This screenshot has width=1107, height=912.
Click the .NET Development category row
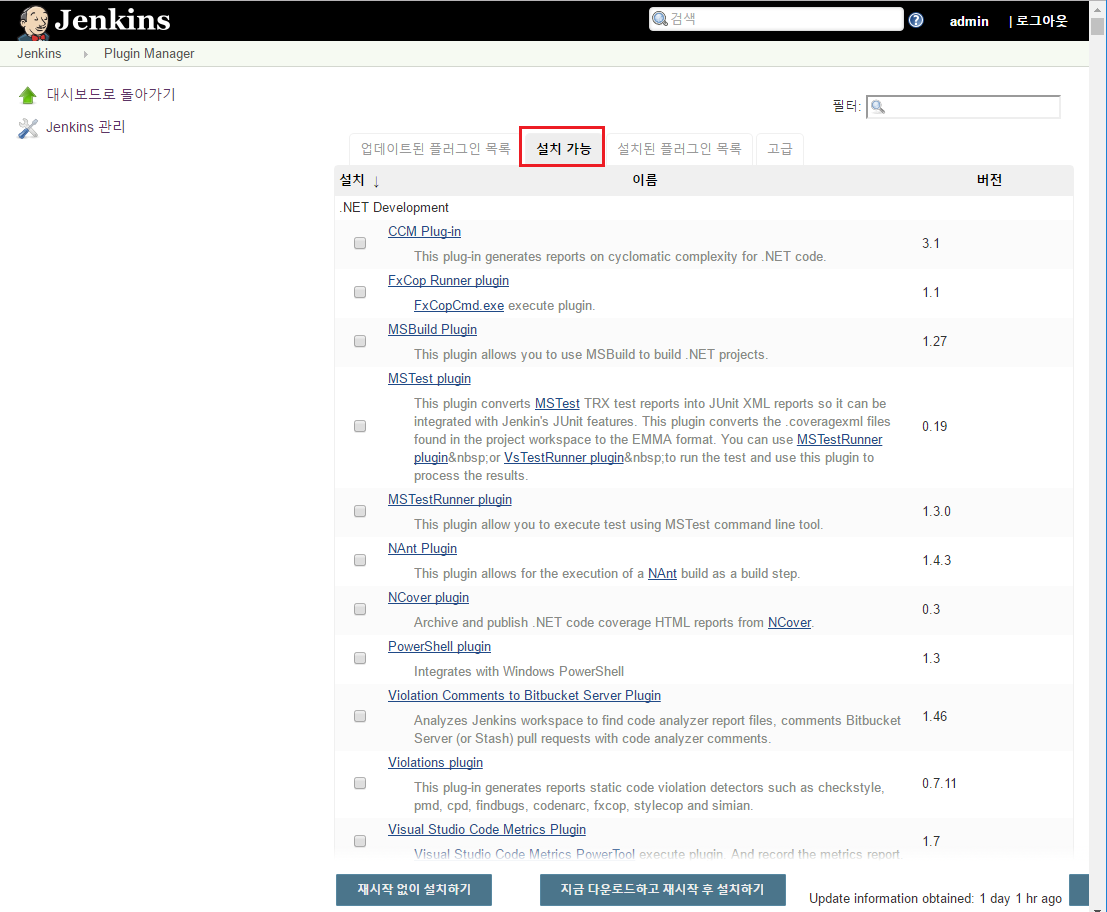(704, 208)
